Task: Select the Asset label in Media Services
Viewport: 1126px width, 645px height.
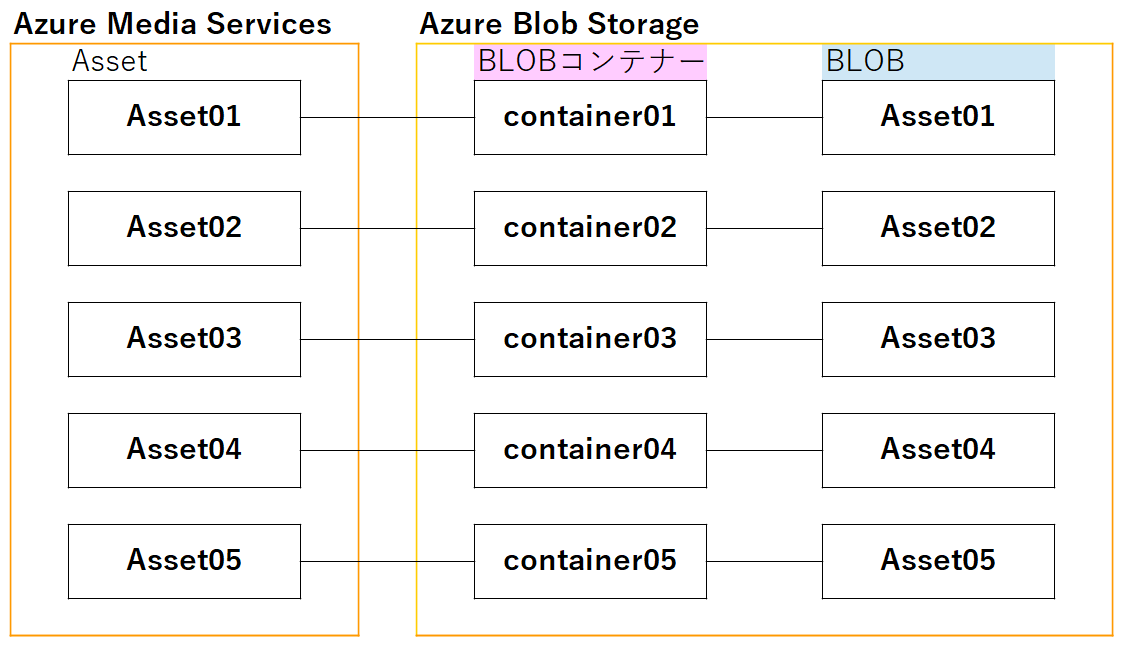Action: (x=110, y=62)
